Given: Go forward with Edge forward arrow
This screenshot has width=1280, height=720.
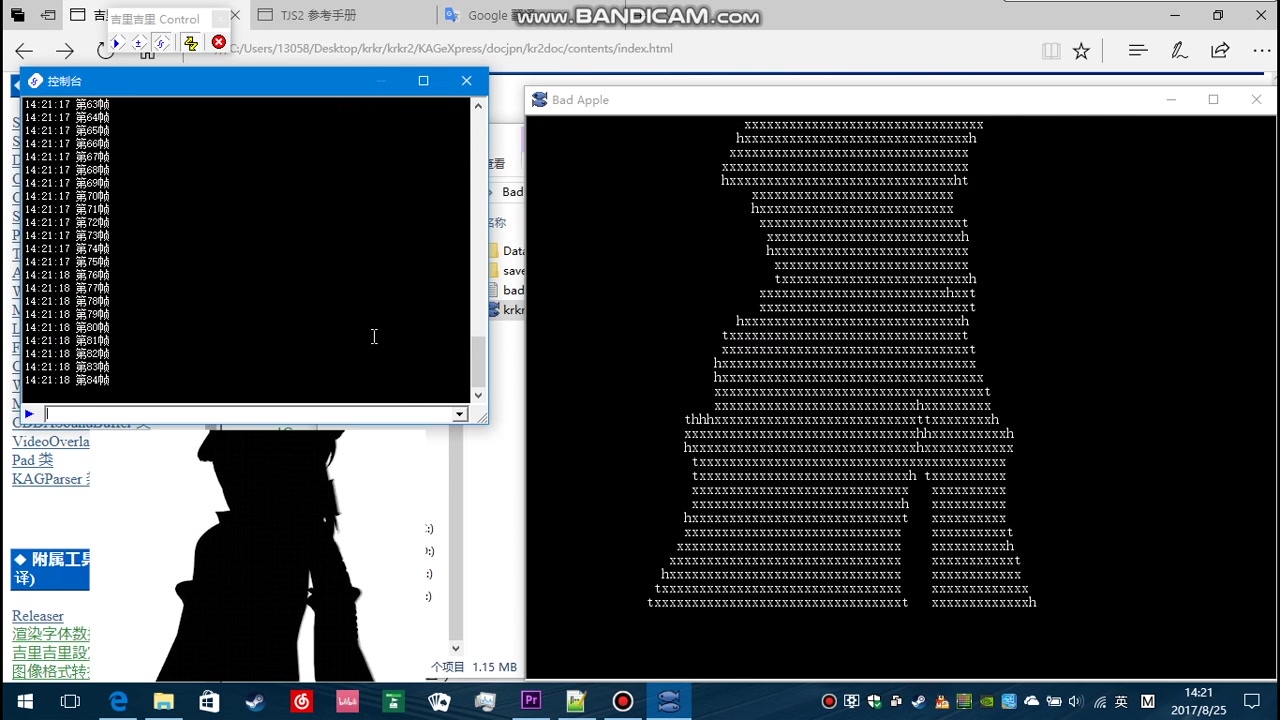Looking at the screenshot, I should click(x=65, y=50).
